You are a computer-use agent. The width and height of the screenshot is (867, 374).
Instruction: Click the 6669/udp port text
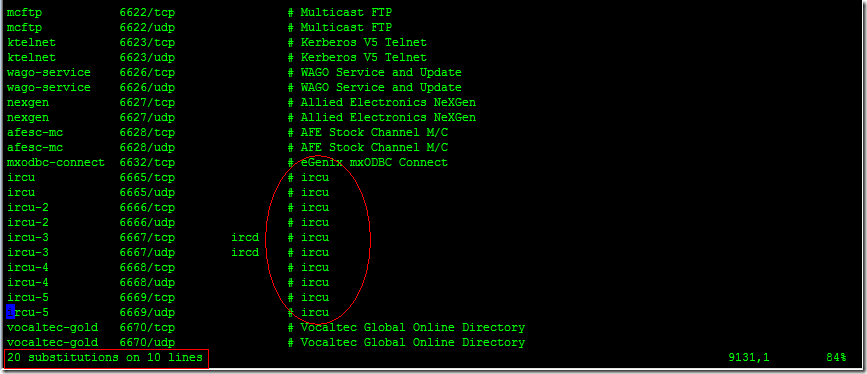pos(147,313)
